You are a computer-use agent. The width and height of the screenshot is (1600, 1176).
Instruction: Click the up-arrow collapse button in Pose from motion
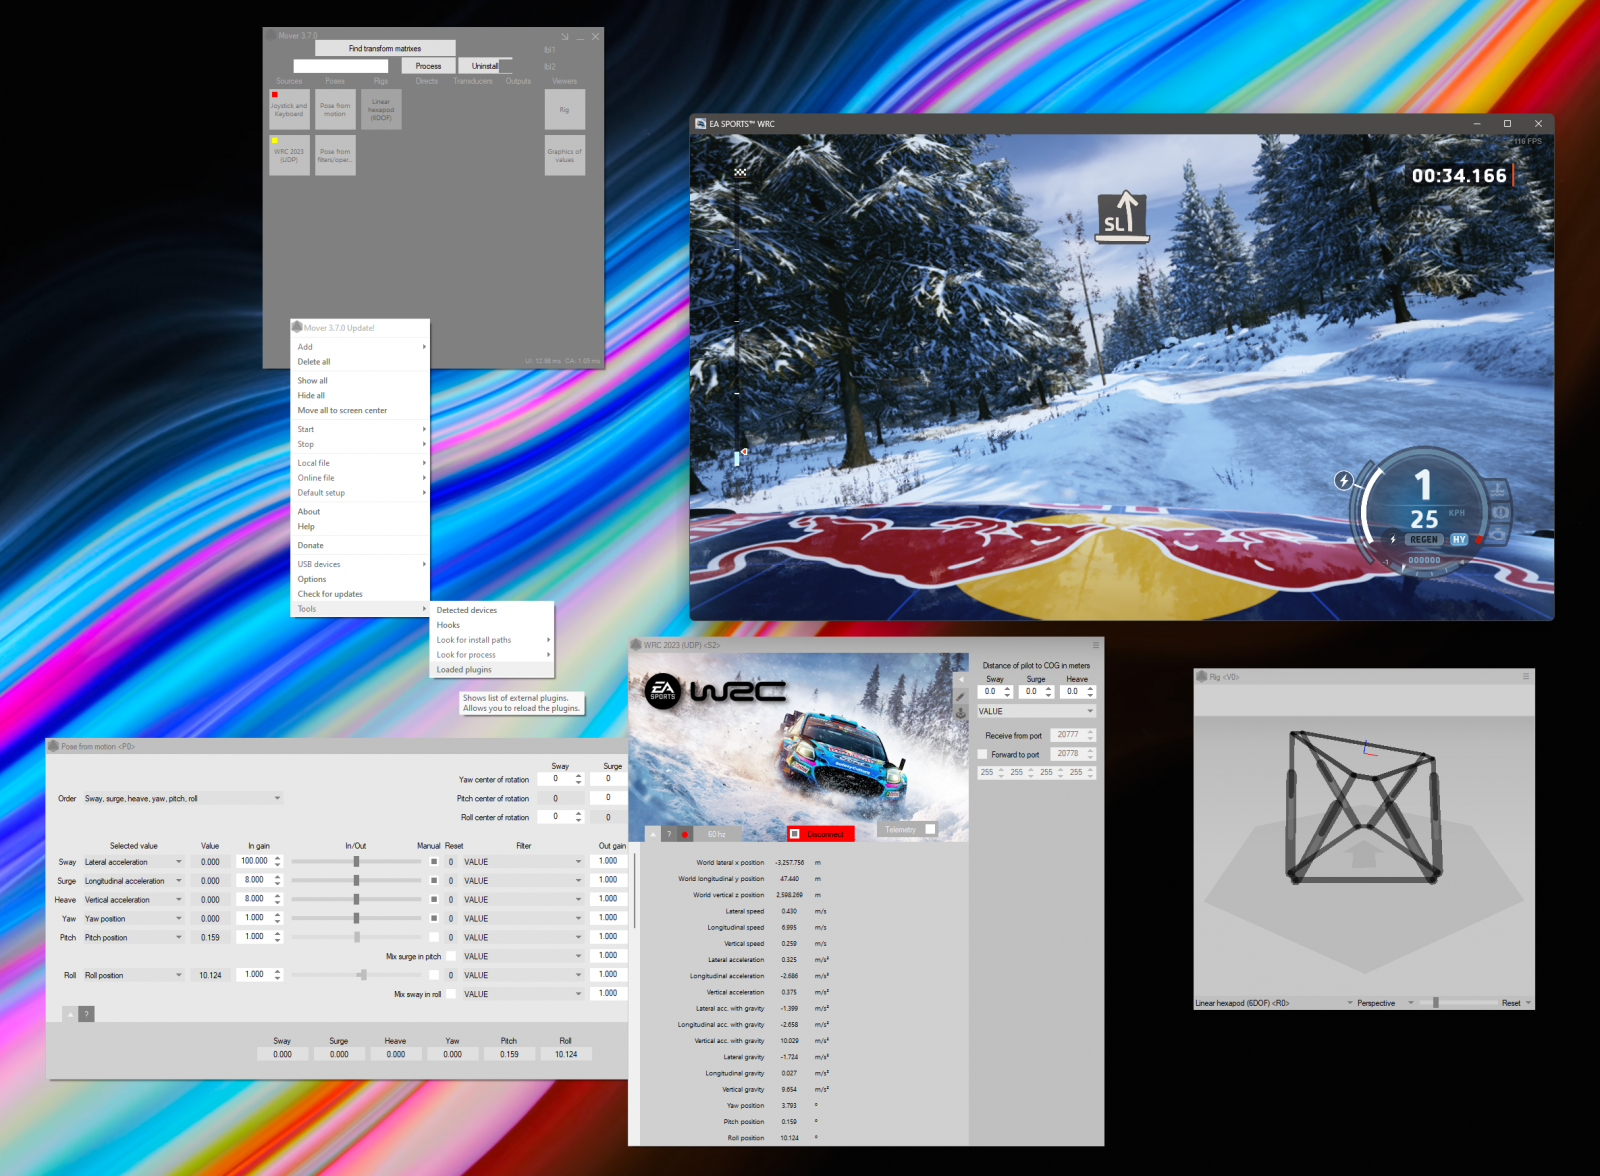click(70, 1014)
